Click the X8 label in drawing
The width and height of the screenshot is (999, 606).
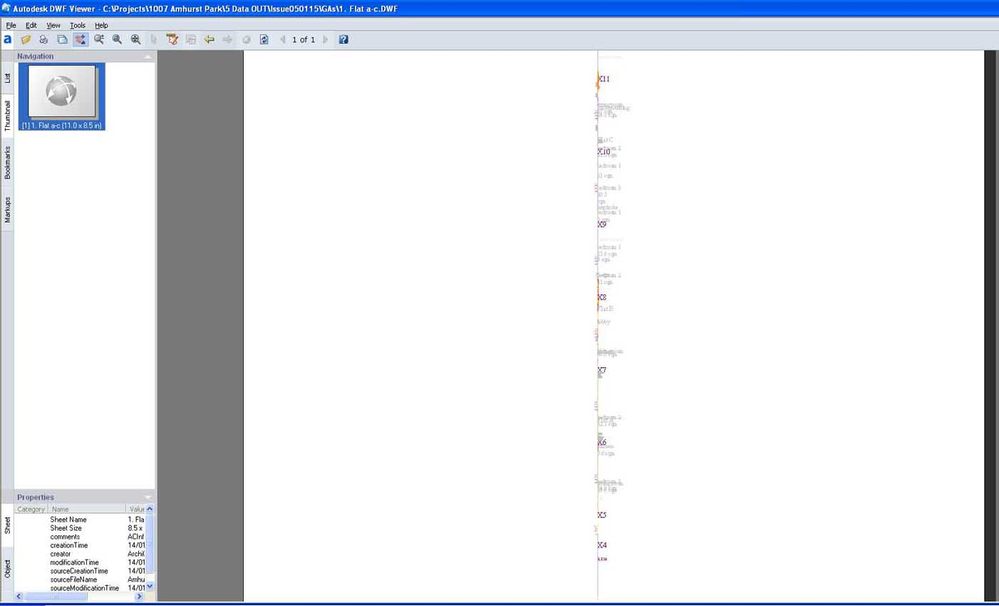(x=602, y=298)
